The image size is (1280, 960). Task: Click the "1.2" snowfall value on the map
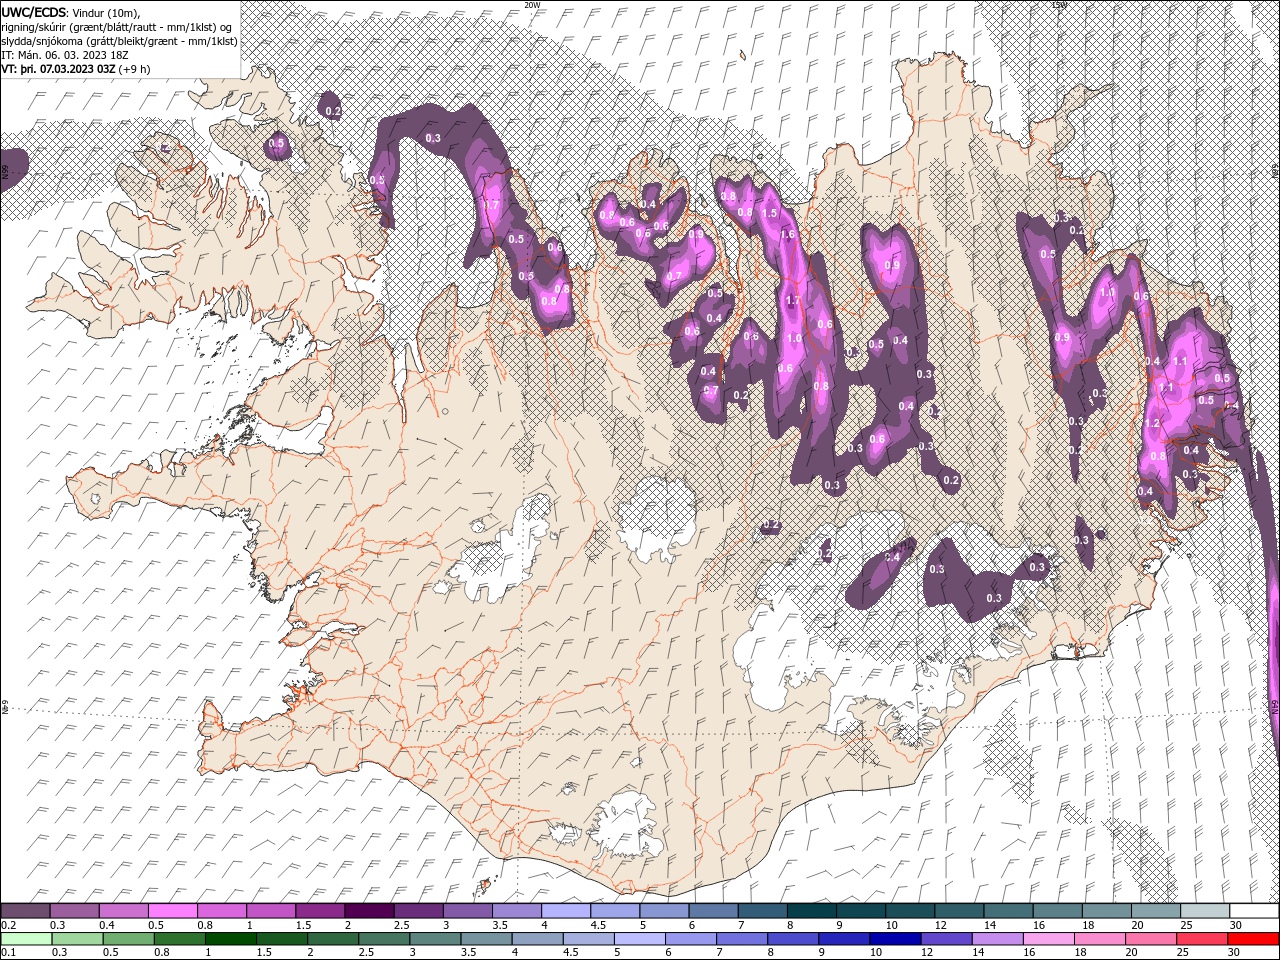click(x=1152, y=424)
